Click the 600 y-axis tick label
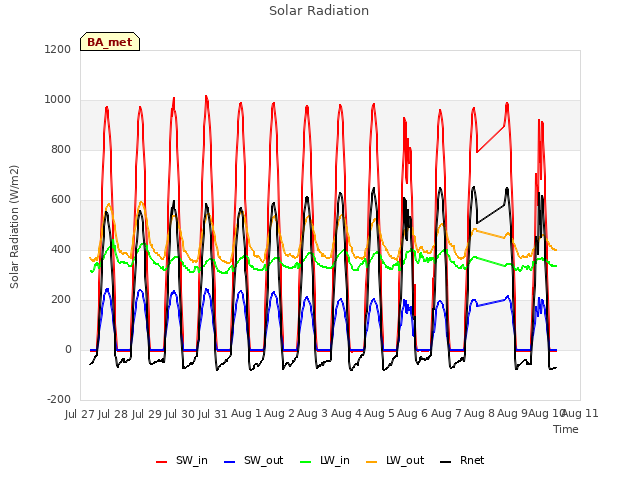The width and height of the screenshot is (640, 480). (x=61, y=200)
